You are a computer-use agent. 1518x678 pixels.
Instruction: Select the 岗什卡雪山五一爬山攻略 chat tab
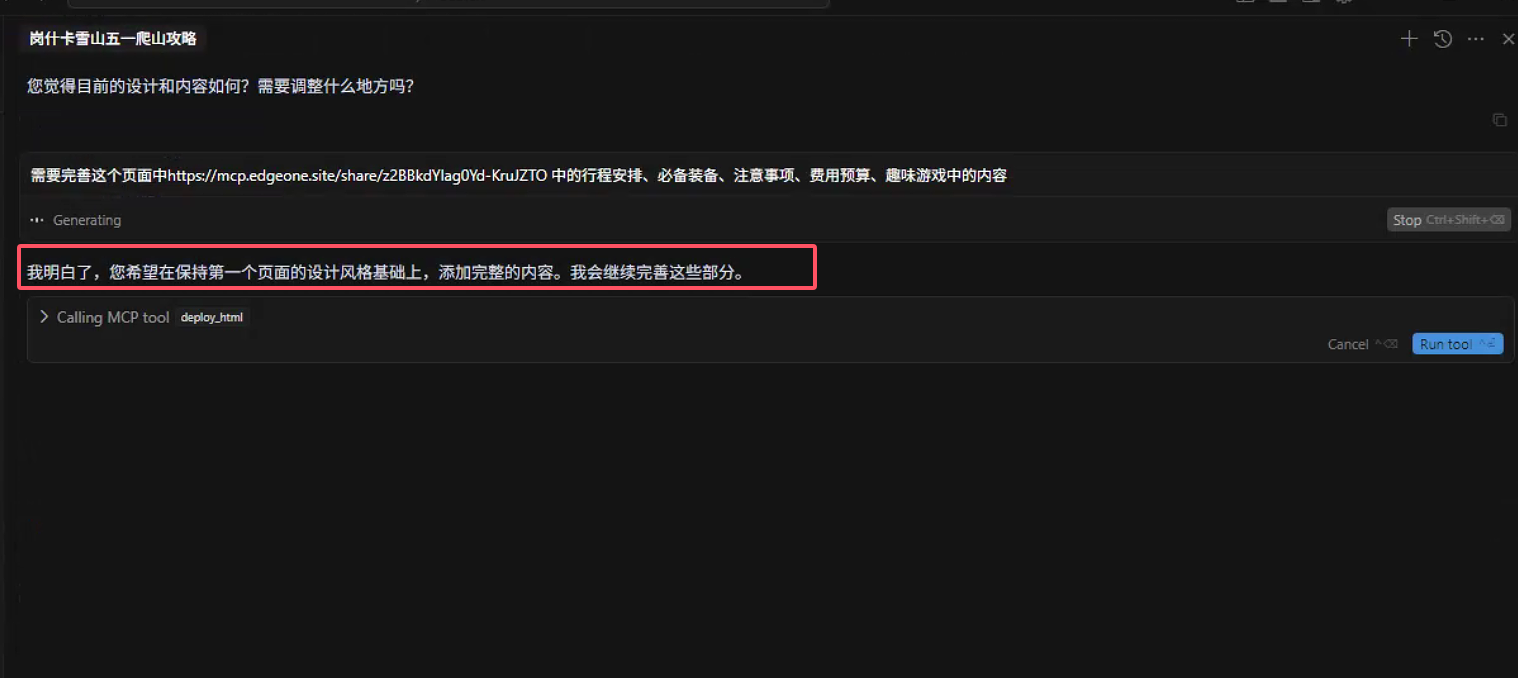[113, 39]
